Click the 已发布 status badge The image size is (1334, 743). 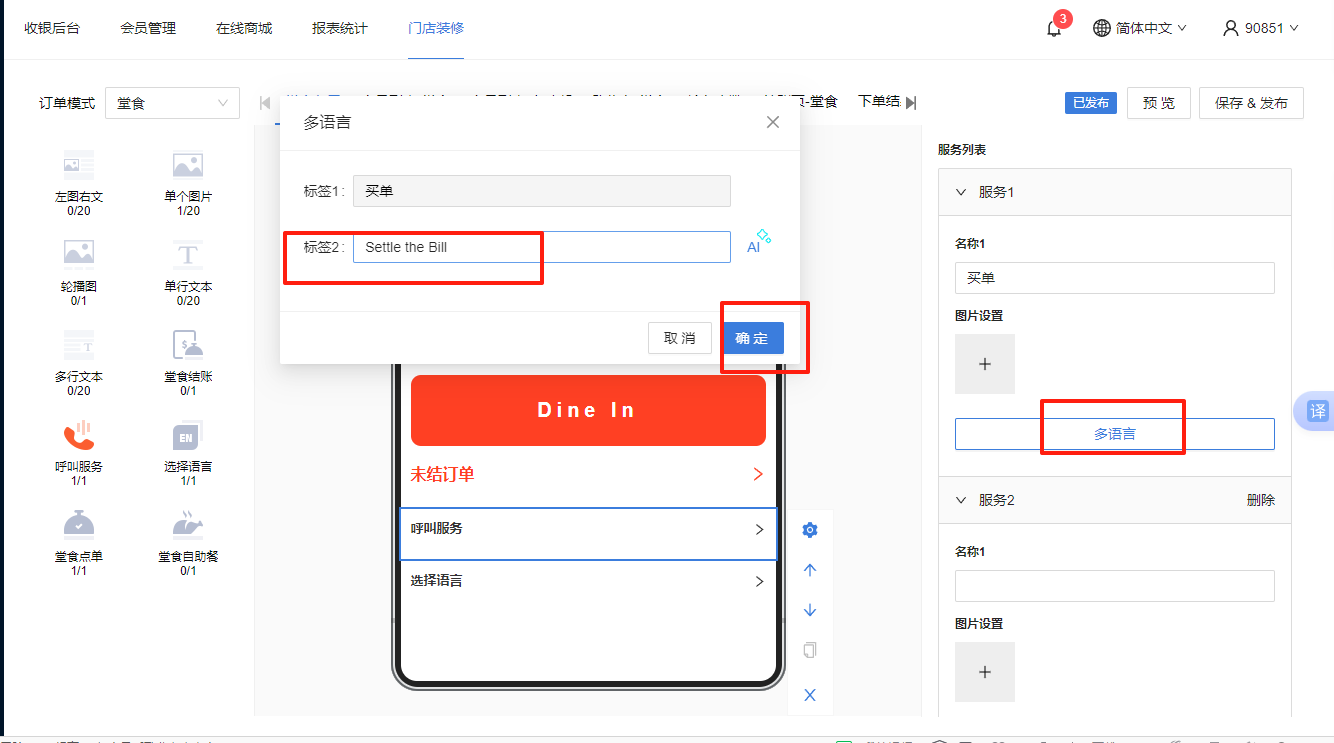coord(1090,103)
